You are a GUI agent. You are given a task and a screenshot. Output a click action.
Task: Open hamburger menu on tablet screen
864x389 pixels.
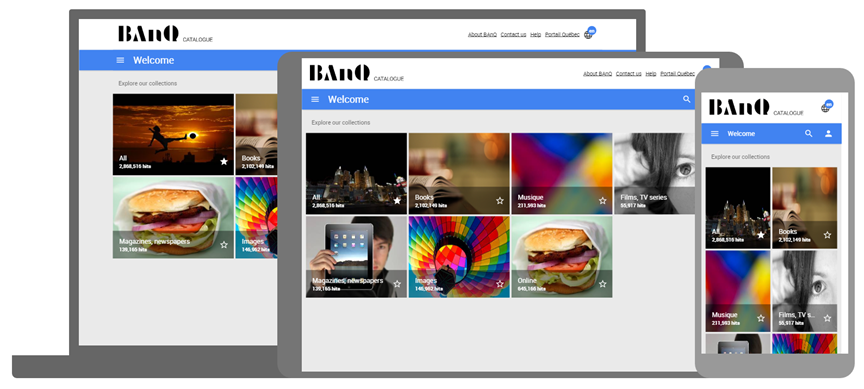(315, 99)
